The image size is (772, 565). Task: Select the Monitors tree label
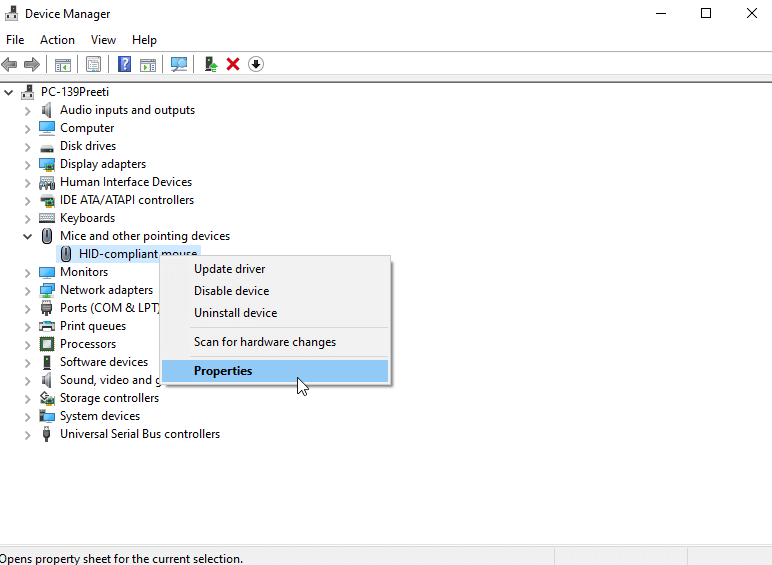tap(84, 272)
